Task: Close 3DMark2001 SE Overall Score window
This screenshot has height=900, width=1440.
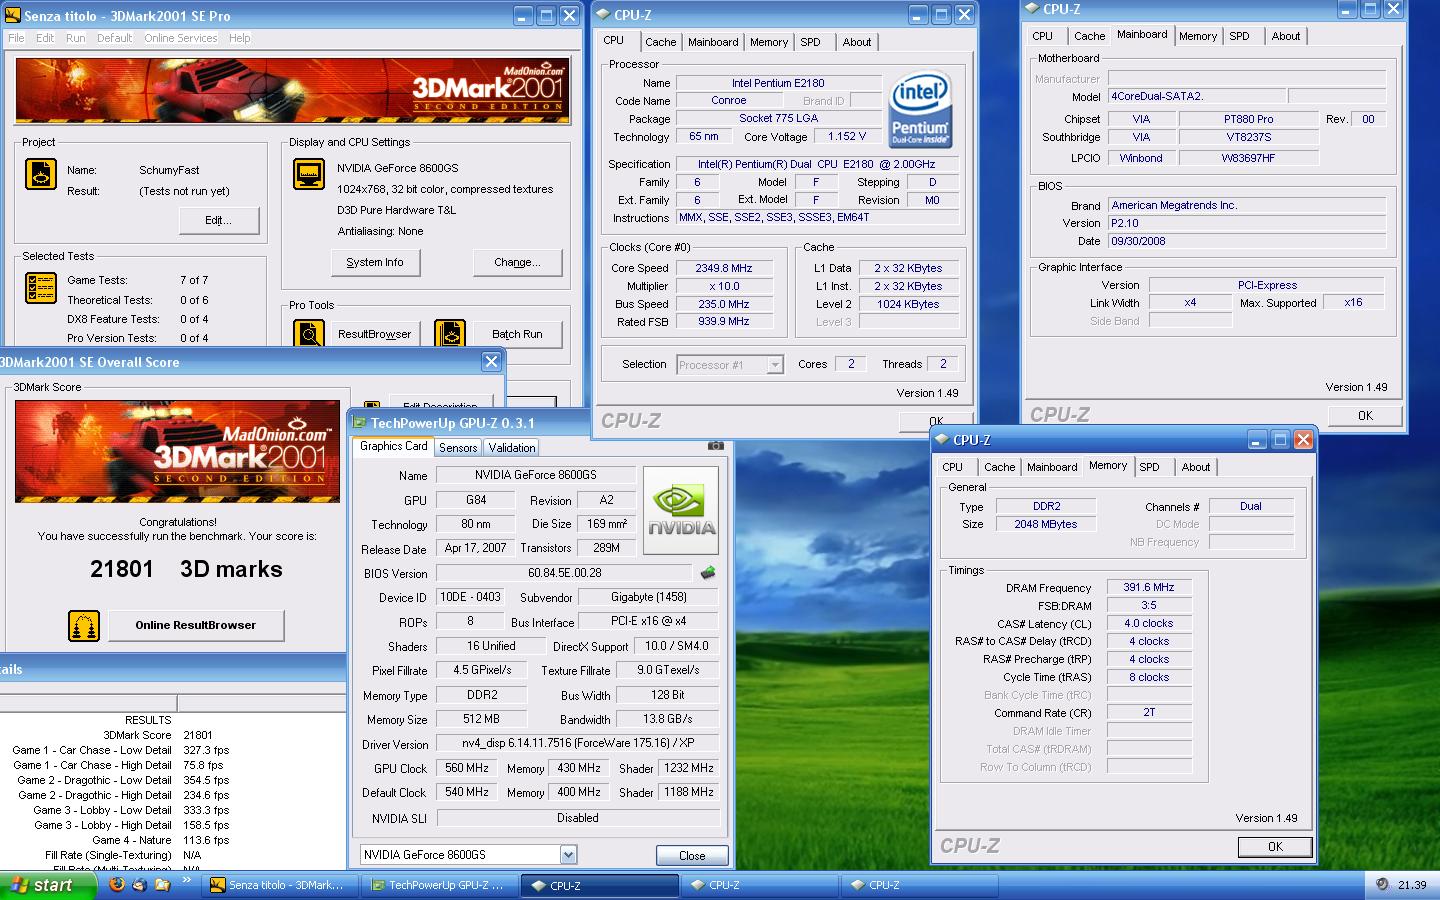Action: (491, 362)
